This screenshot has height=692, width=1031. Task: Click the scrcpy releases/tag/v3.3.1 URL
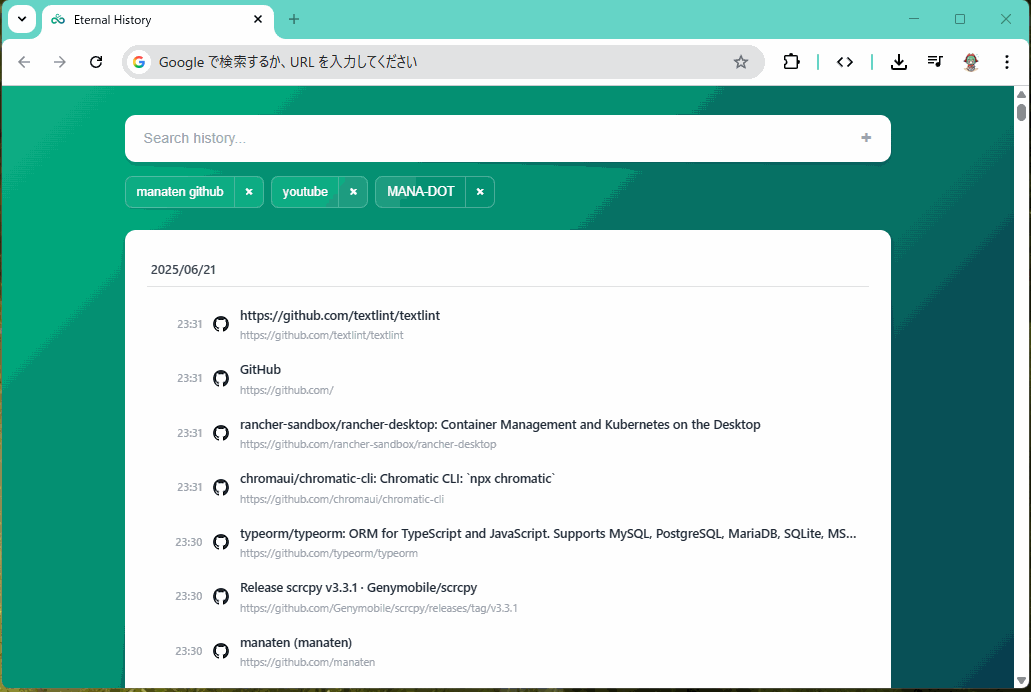379,608
